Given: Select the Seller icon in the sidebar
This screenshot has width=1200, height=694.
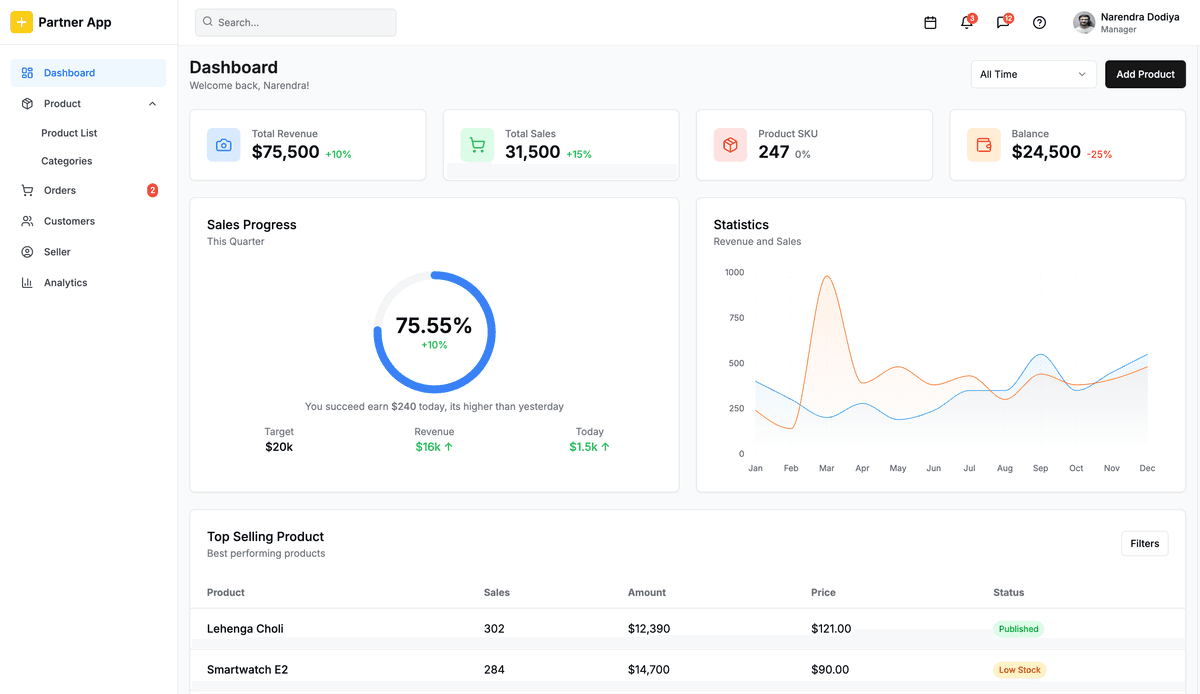Looking at the screenshot, I should 28,251.
